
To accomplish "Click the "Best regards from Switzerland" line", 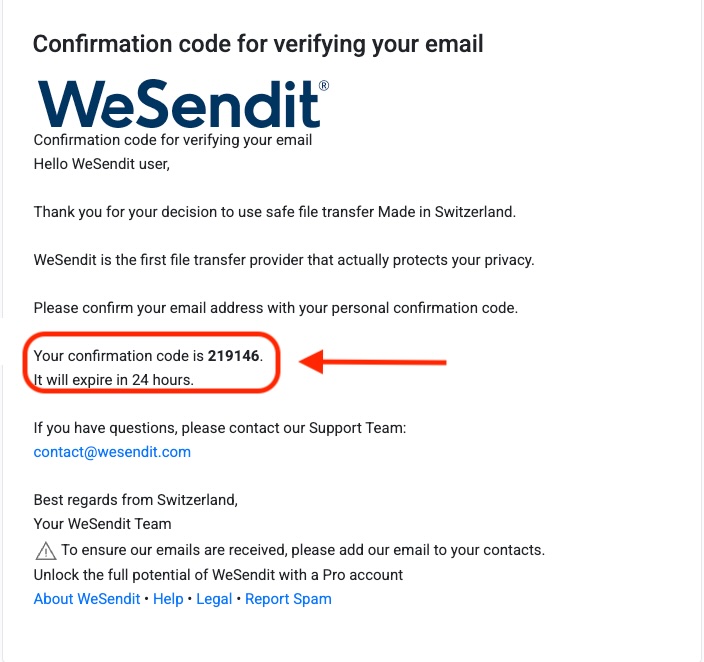I will click(136, 500).
